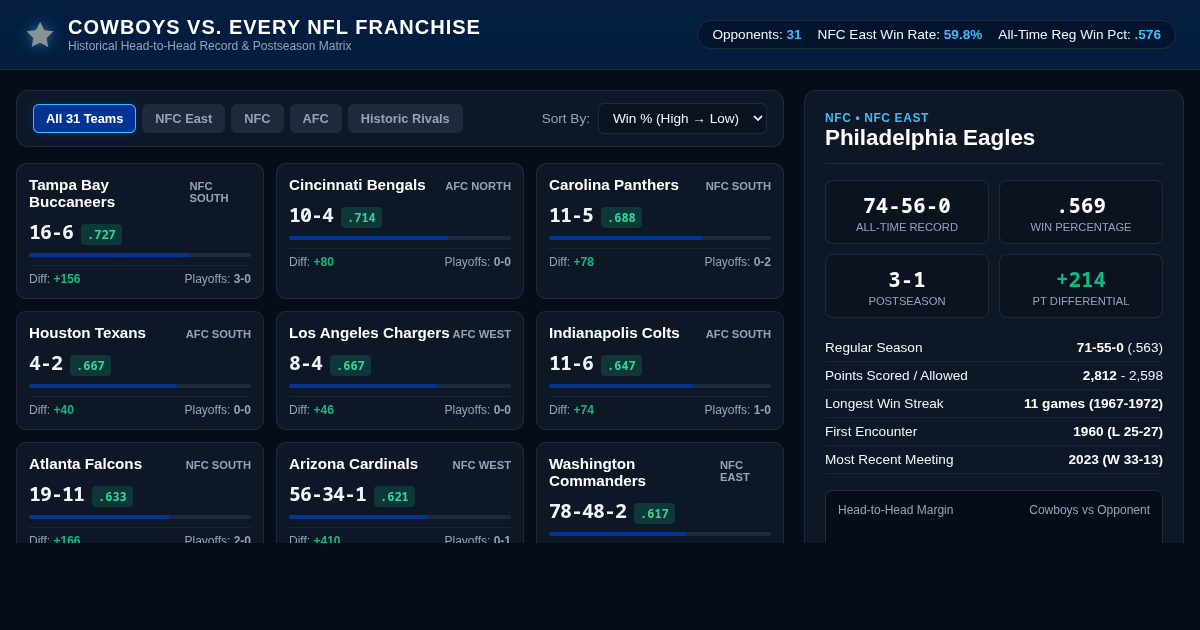This screenshot has width=1200, height=630.
Task: Click the +214 Pt Differential tile
Action: pyautogui.click(x=1081, y=286)
